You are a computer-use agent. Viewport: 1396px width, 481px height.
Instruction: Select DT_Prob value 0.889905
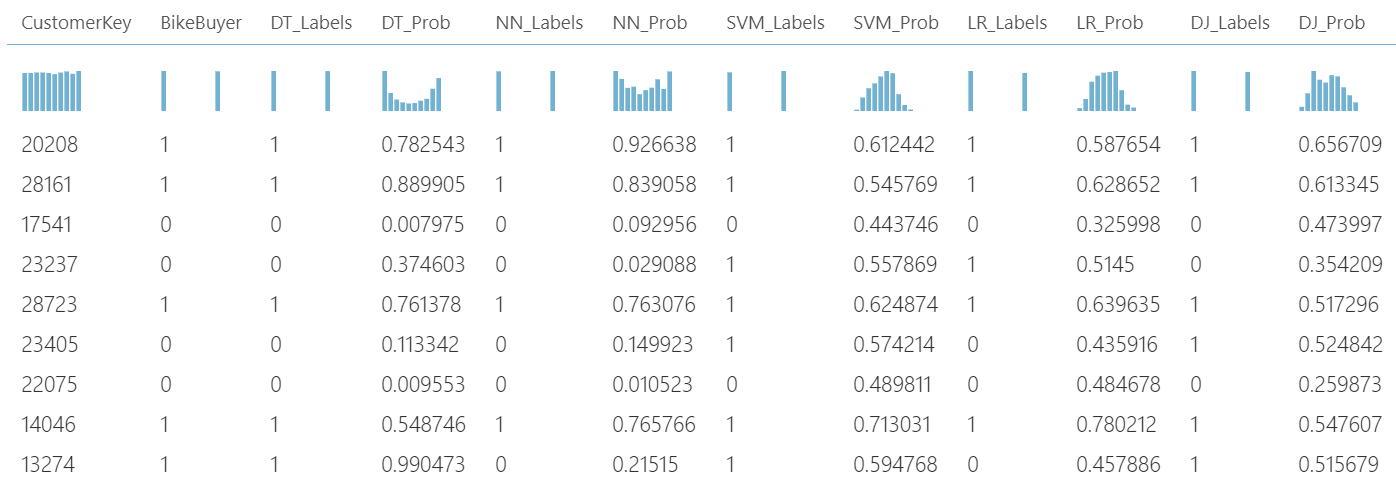pos(423,185)
